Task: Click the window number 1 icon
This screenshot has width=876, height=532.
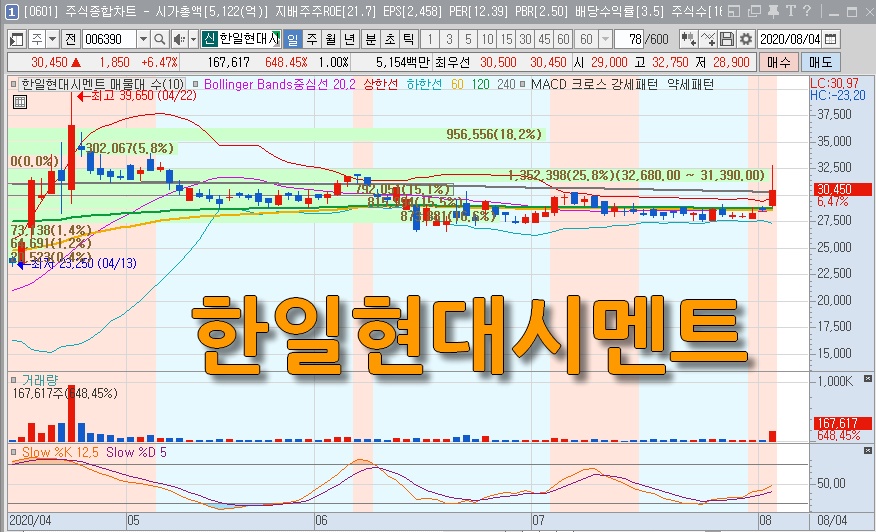Action: tap(12, 11)
